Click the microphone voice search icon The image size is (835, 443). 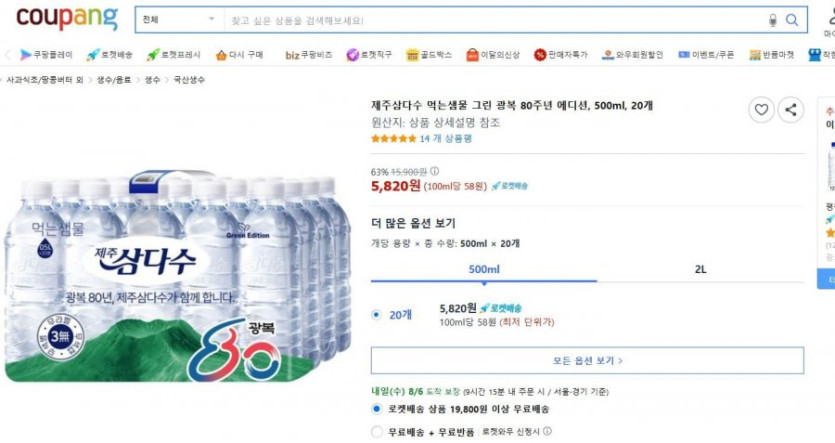click(x=772, y=20)
